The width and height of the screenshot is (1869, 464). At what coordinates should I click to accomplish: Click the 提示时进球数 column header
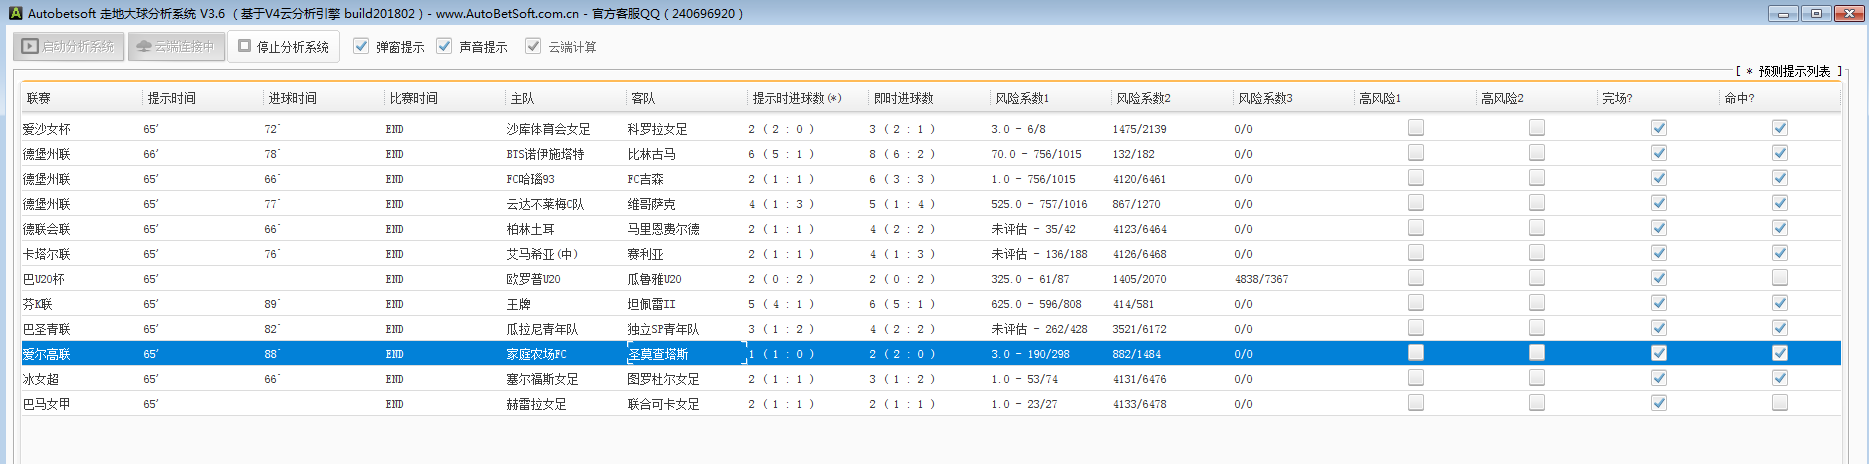[x=796, y=98]
